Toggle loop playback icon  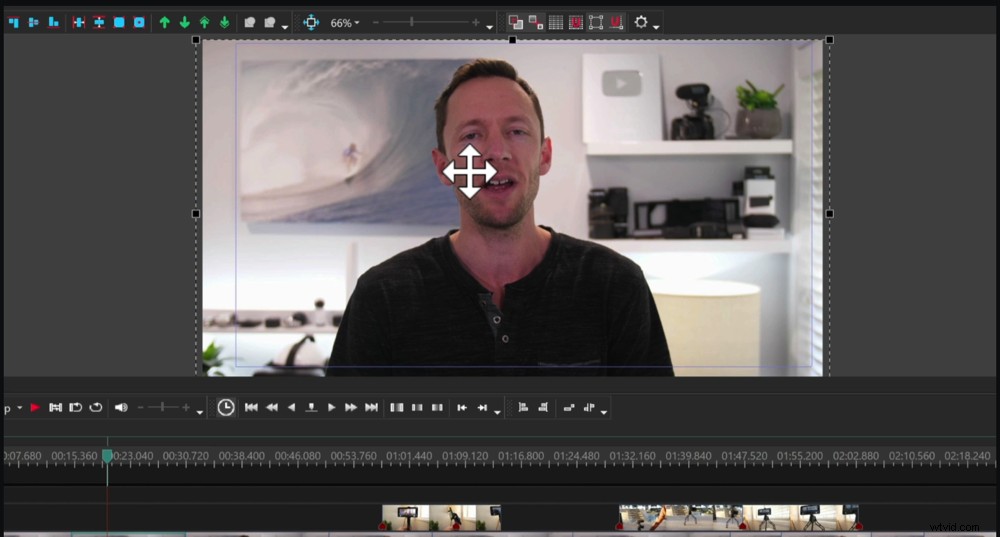click(x=75, y=408)
